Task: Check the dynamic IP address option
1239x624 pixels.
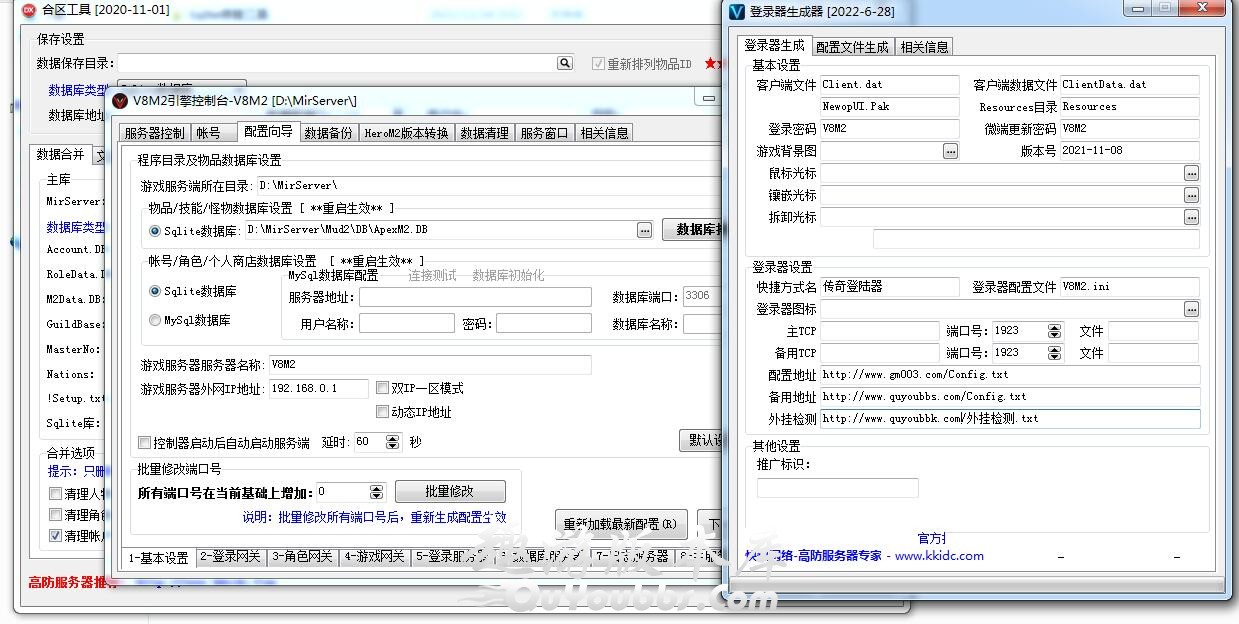Action: 382,411
